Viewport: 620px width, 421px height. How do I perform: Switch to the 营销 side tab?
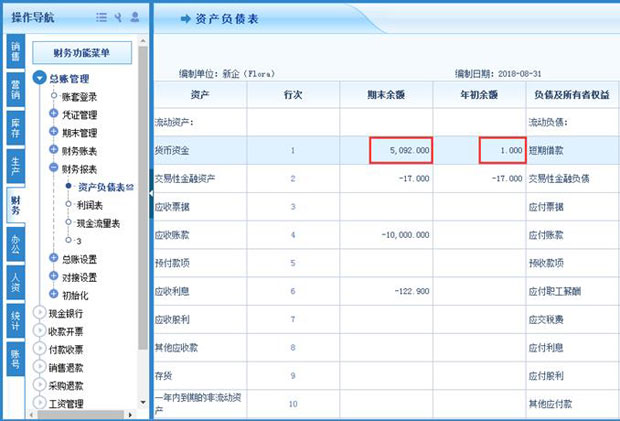tap(15, 90)
